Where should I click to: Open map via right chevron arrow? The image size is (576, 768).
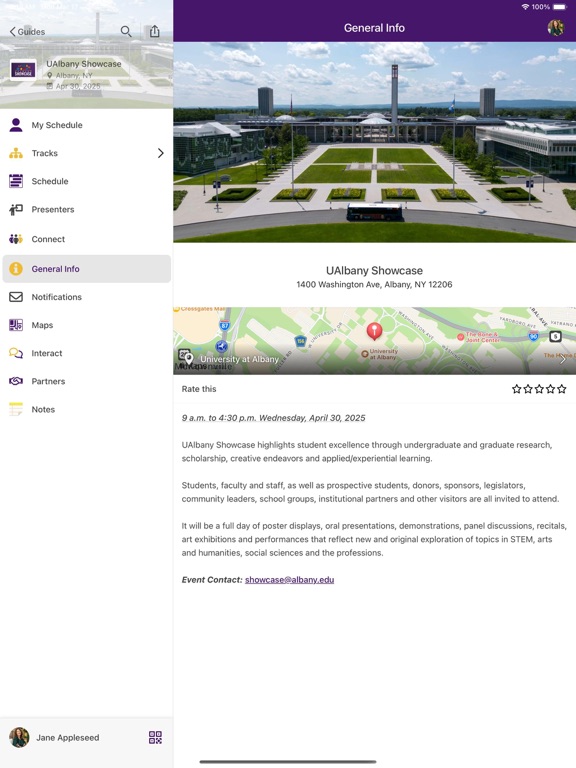point(563,360)
